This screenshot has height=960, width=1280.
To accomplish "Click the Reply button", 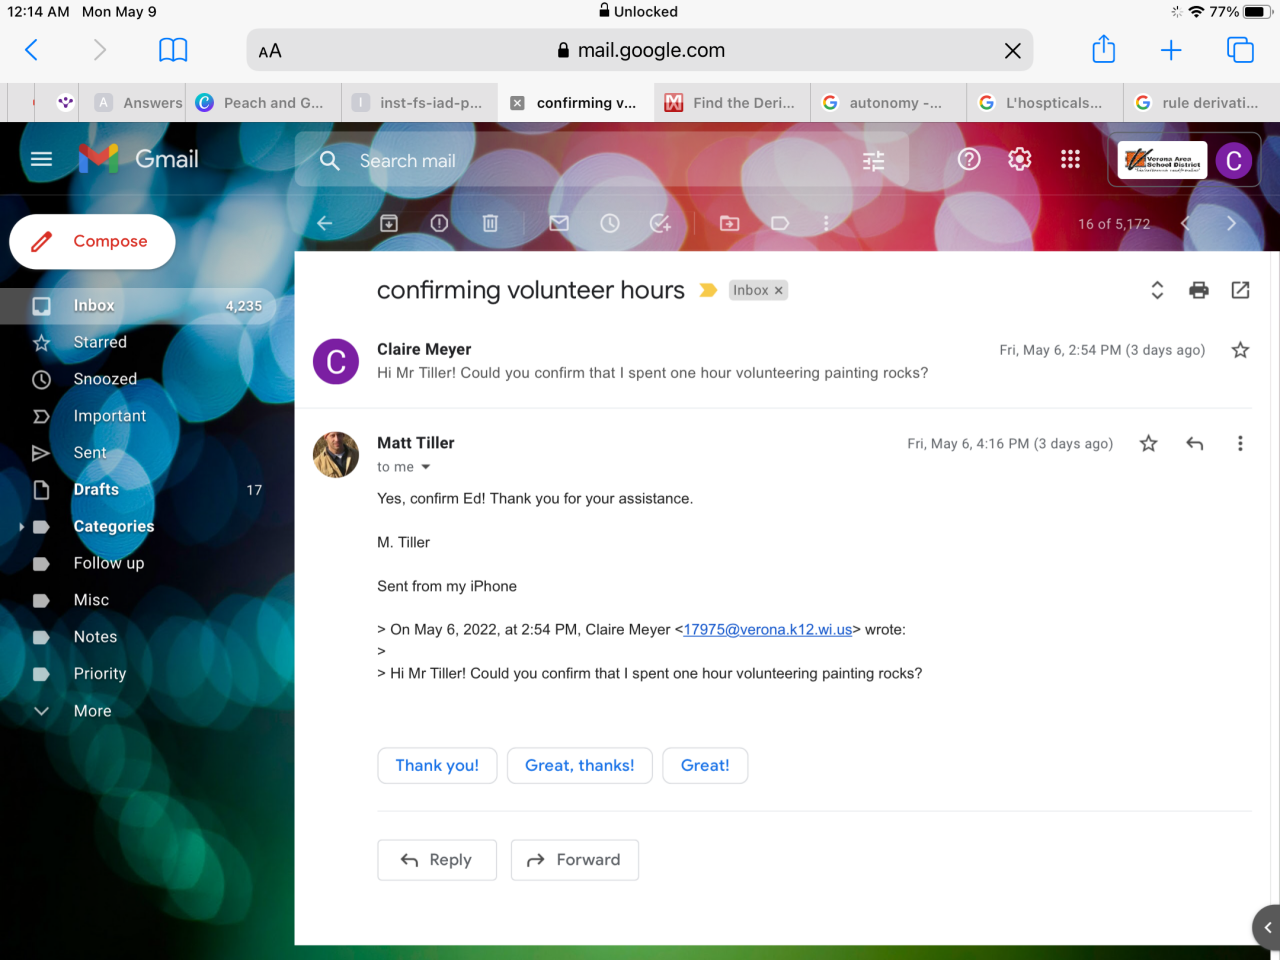I will pyautogui.click(x=437, y=860).
